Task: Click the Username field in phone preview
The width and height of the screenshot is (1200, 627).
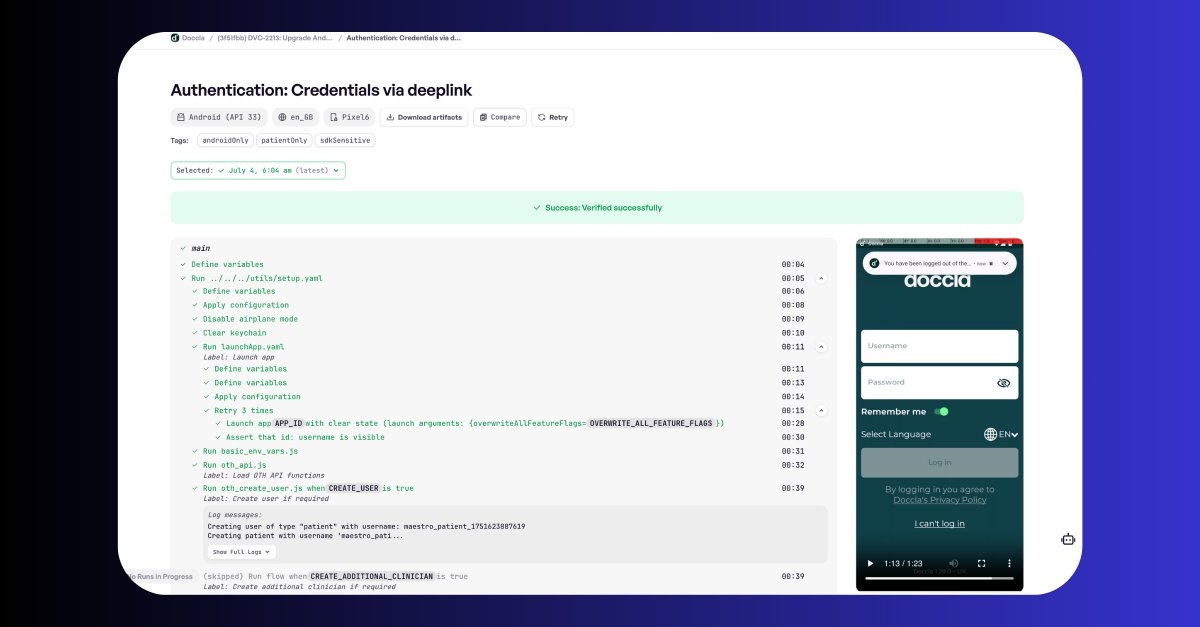Action: point(939,346)
